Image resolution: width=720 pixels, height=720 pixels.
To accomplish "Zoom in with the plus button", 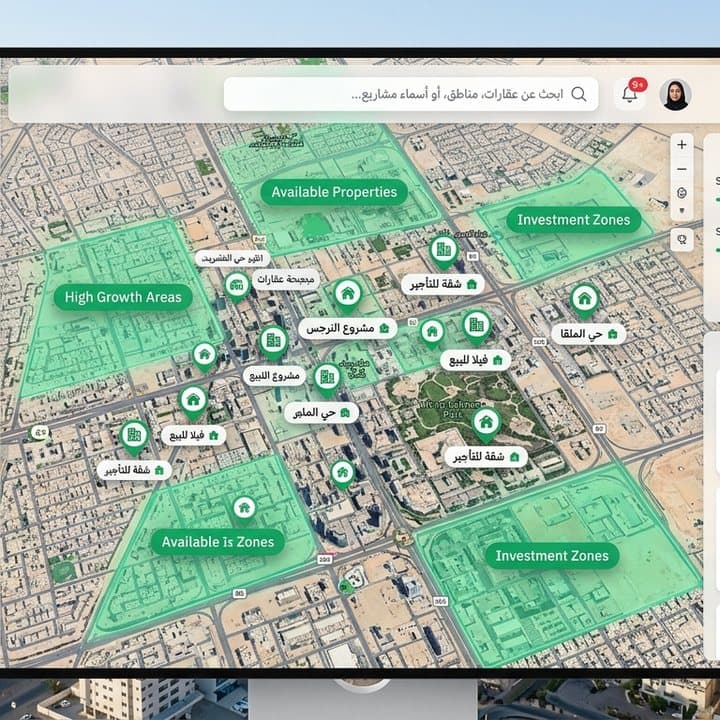I will [682, 145].
